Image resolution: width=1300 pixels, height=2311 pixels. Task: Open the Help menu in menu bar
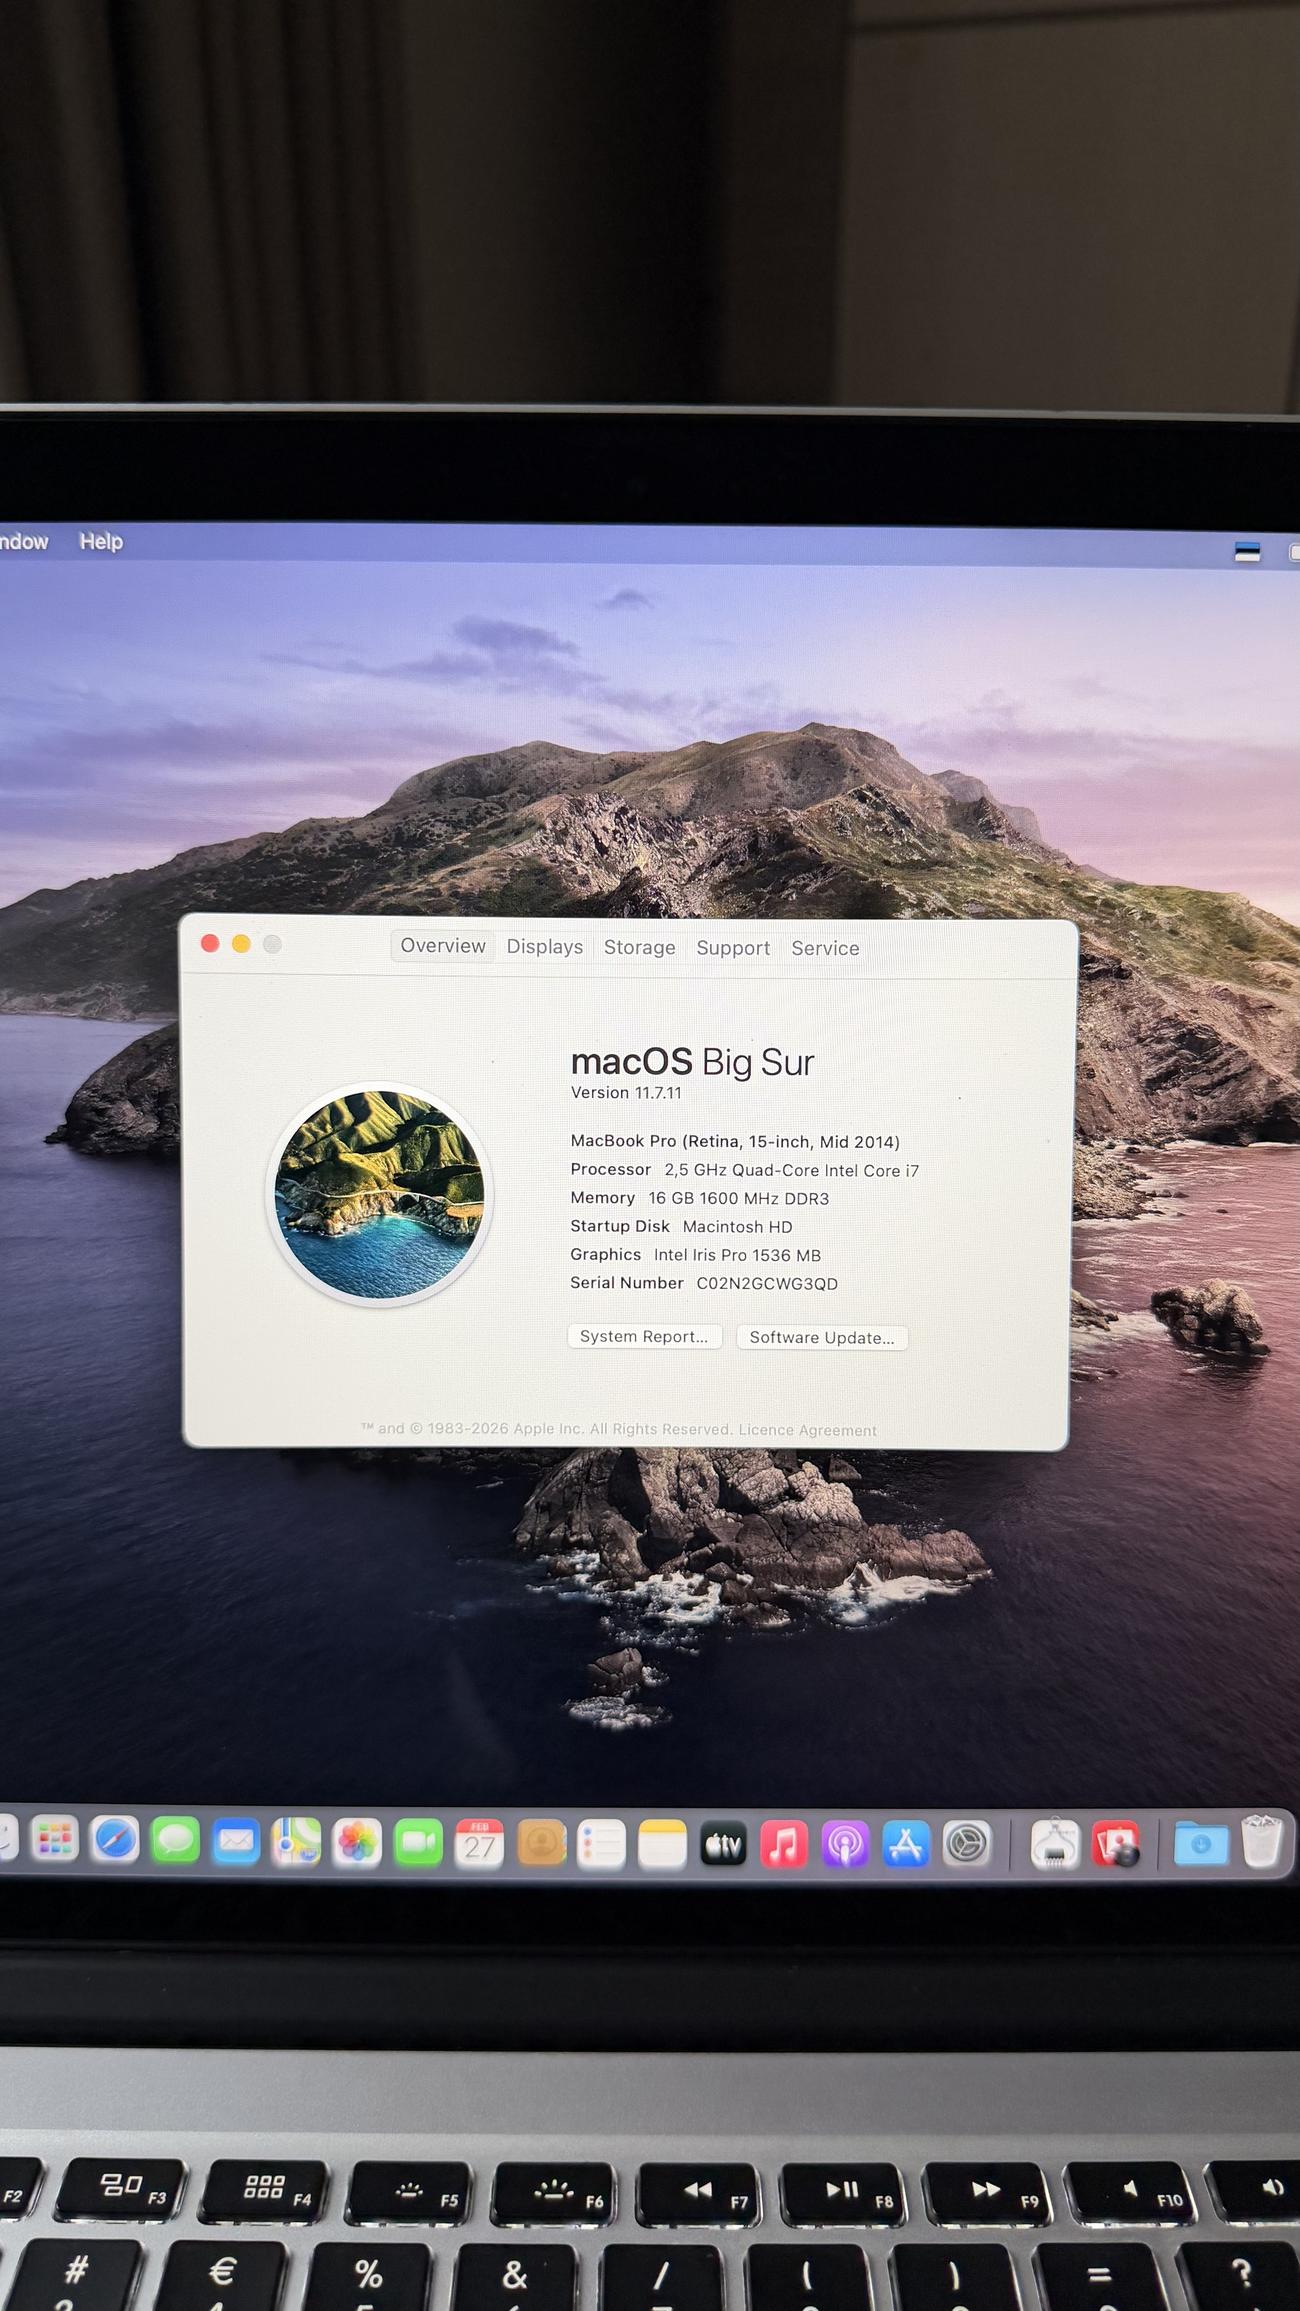[101, 541]
